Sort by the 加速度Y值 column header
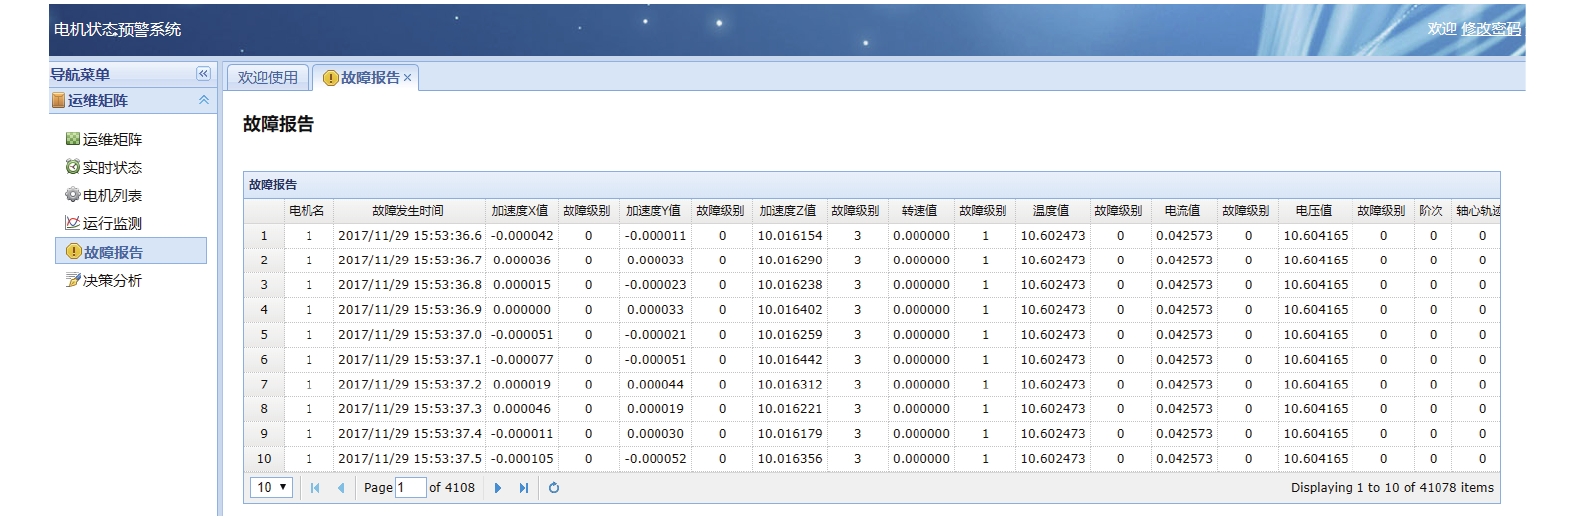This screenshot has width=1575, height=520. pyautogui.click(x=655, y=210)
